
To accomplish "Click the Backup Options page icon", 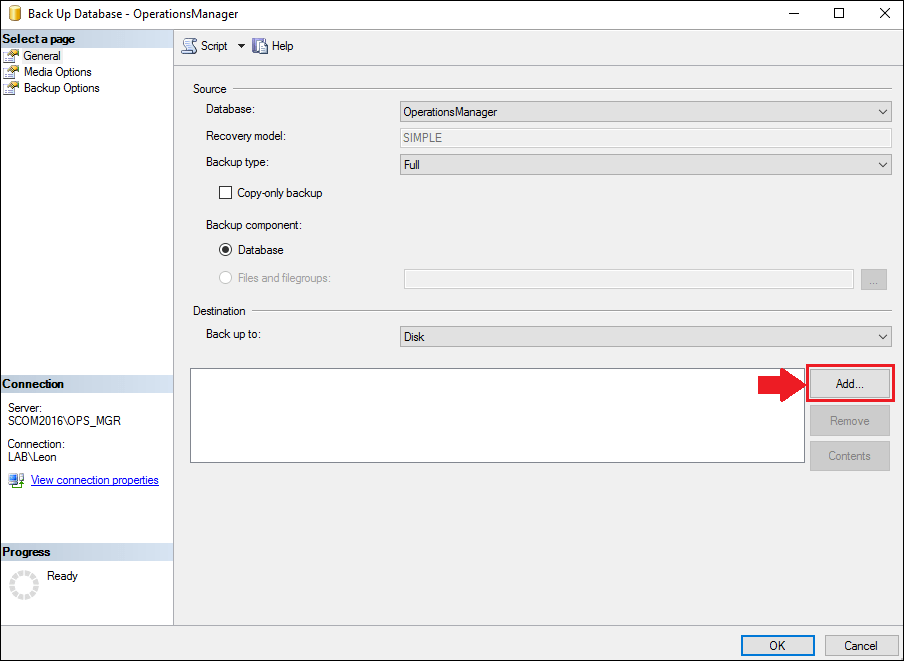I will click(x=11, y=88).
